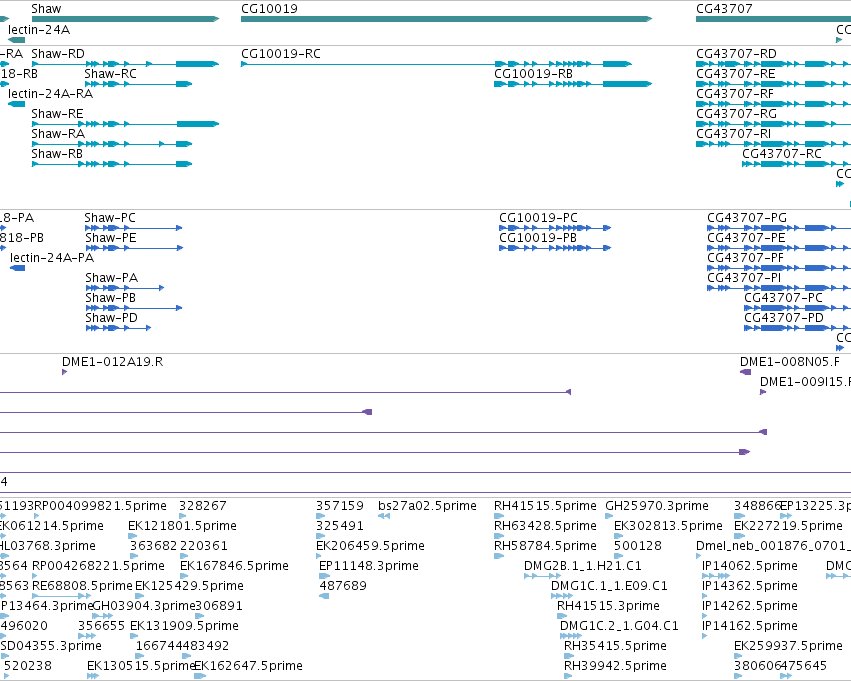Click the CG10019-PC polypeptide label
Screen dimensions: 851x681
click(538, 218)
